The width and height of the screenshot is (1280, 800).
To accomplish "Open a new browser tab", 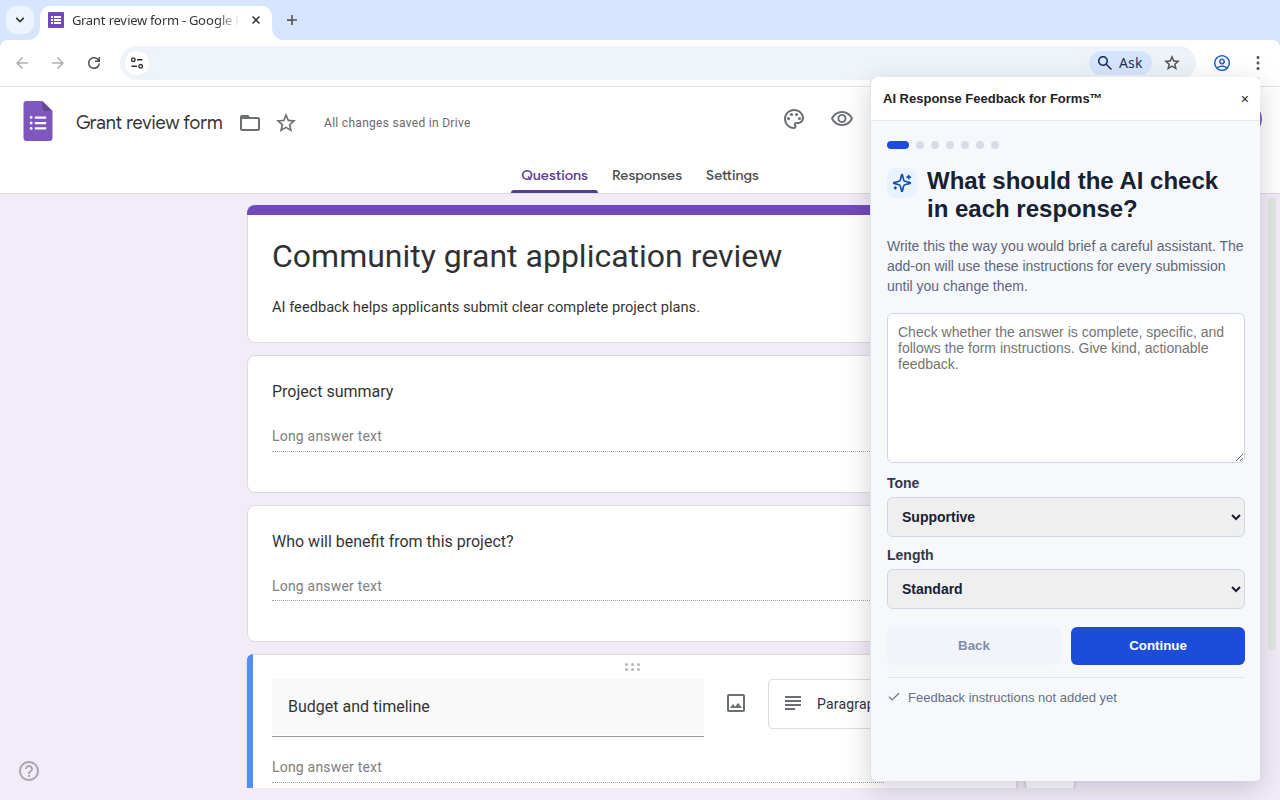I will [292, 20].
